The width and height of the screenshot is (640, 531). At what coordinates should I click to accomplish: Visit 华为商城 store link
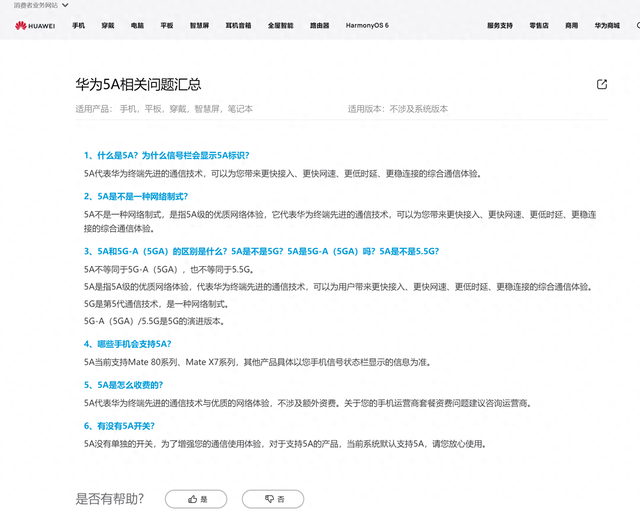[607, 25]
